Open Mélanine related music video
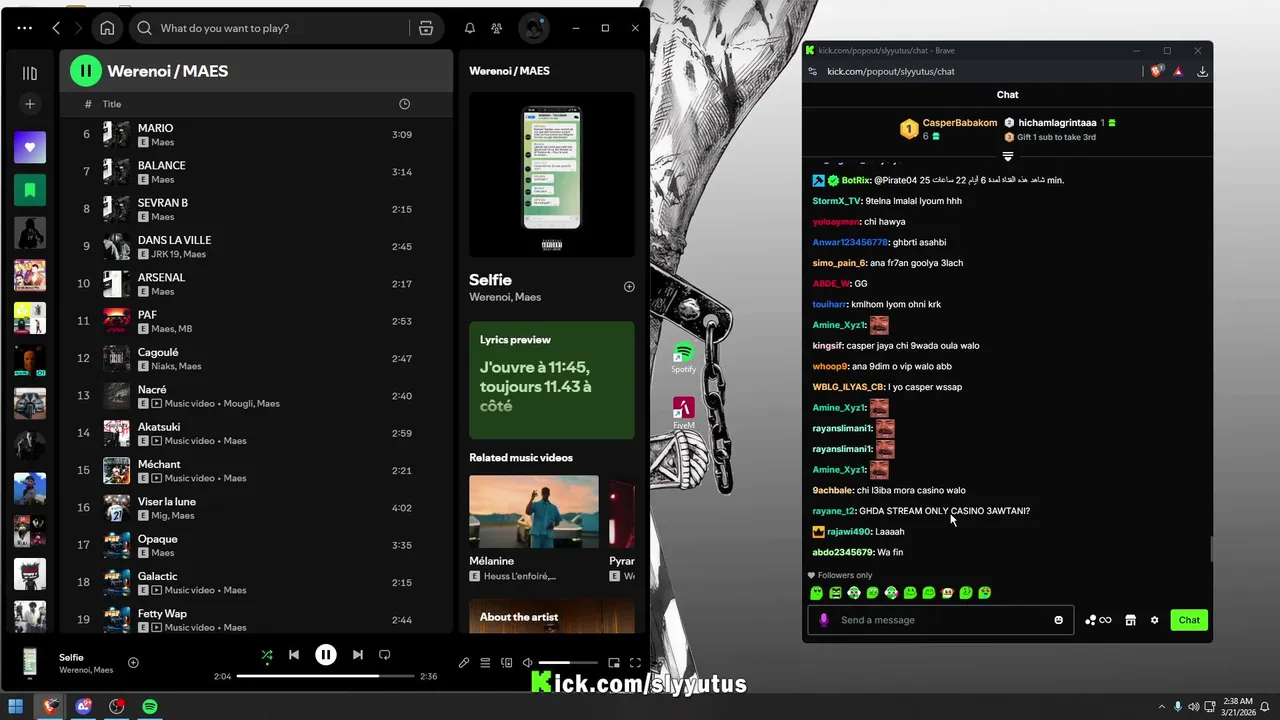The image size is (1280, 720). click(x=534, y=528)
